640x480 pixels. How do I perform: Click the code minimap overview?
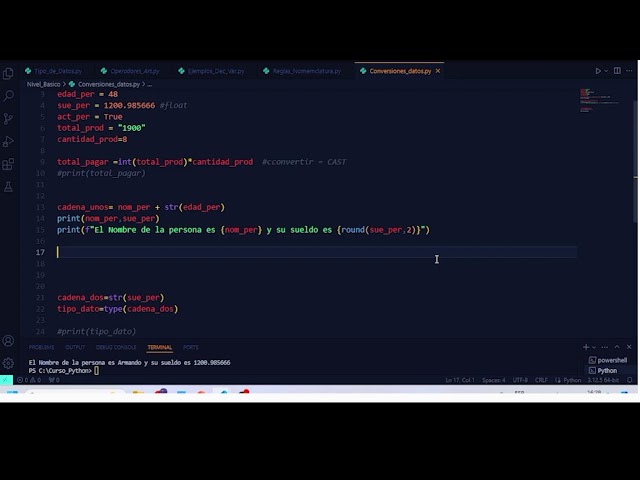click(x=598, y=100)
